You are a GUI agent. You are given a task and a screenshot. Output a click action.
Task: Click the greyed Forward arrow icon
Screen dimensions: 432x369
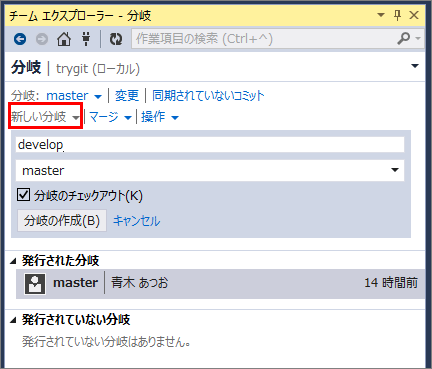point(42,39)
